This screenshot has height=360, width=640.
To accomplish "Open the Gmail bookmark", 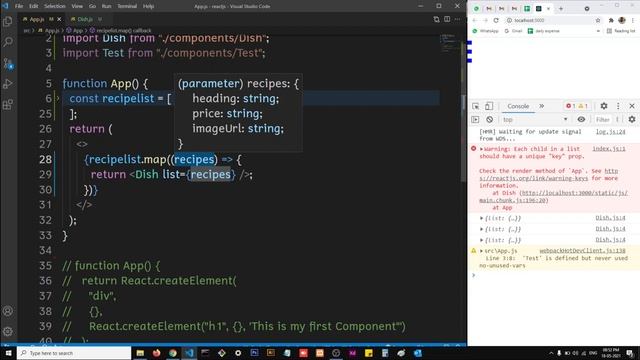I will (513, 31).
